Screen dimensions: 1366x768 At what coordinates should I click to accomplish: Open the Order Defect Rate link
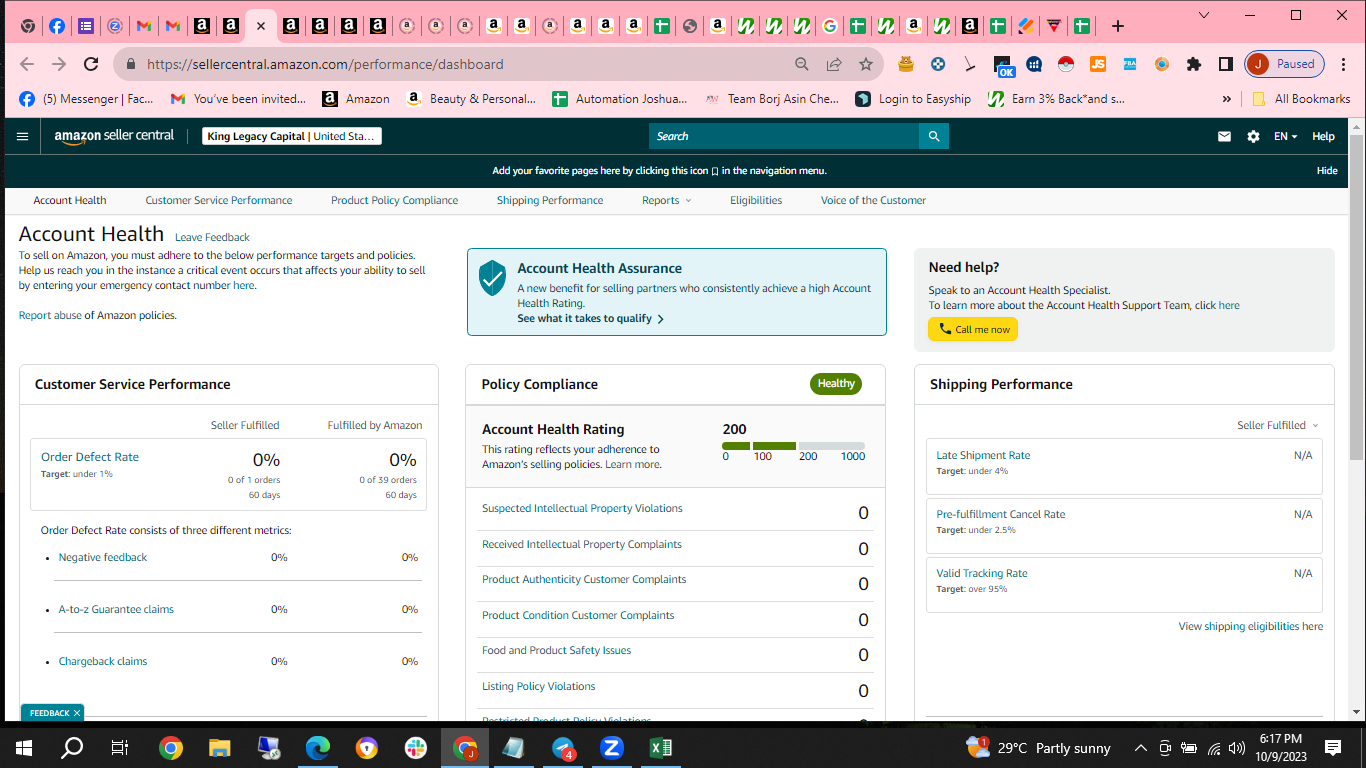(90, 457)
